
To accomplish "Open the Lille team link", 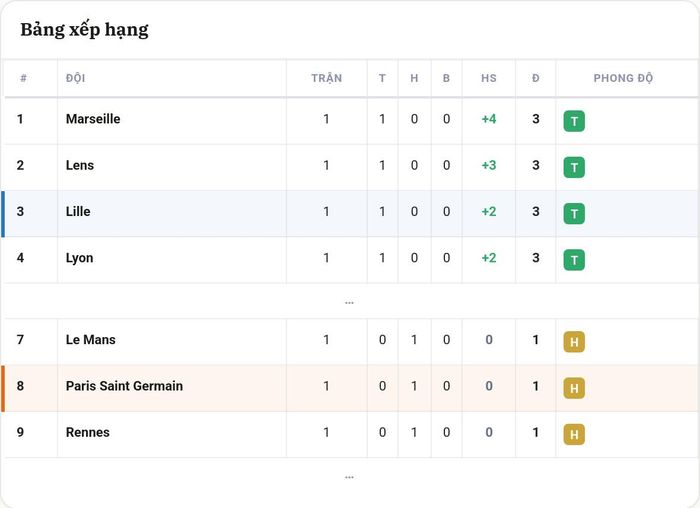I will (x=78, y=211).
